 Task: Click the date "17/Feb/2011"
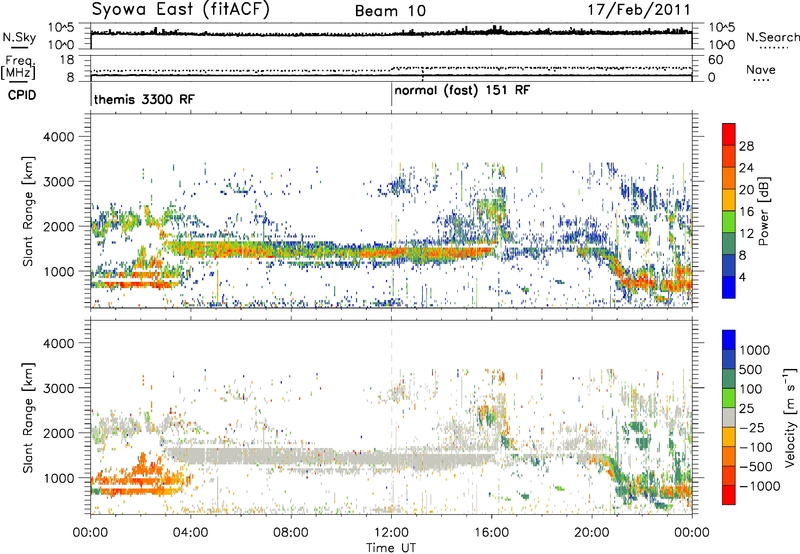point(639,9)
